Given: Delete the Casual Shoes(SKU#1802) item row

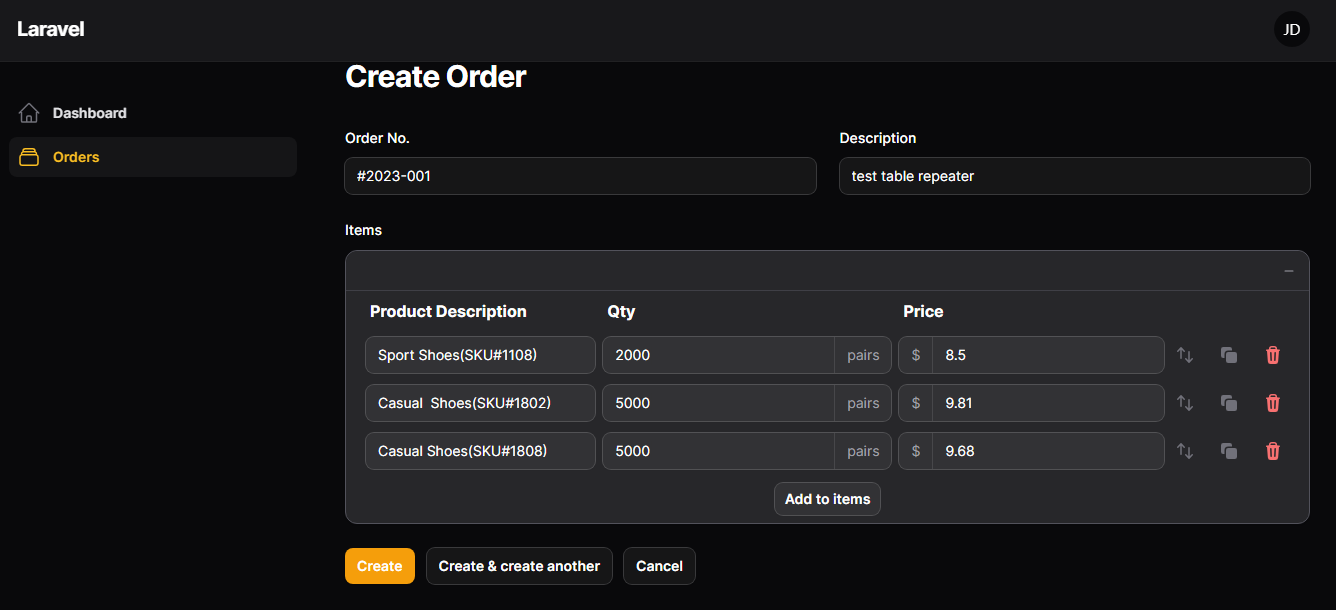Looking at the screenshot, I should [x=1273, y=403].
